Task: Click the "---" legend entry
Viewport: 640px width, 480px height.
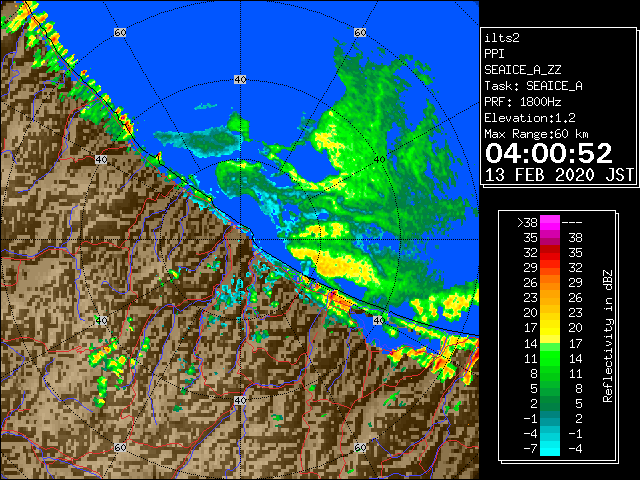Action: (x=572, y=223)
